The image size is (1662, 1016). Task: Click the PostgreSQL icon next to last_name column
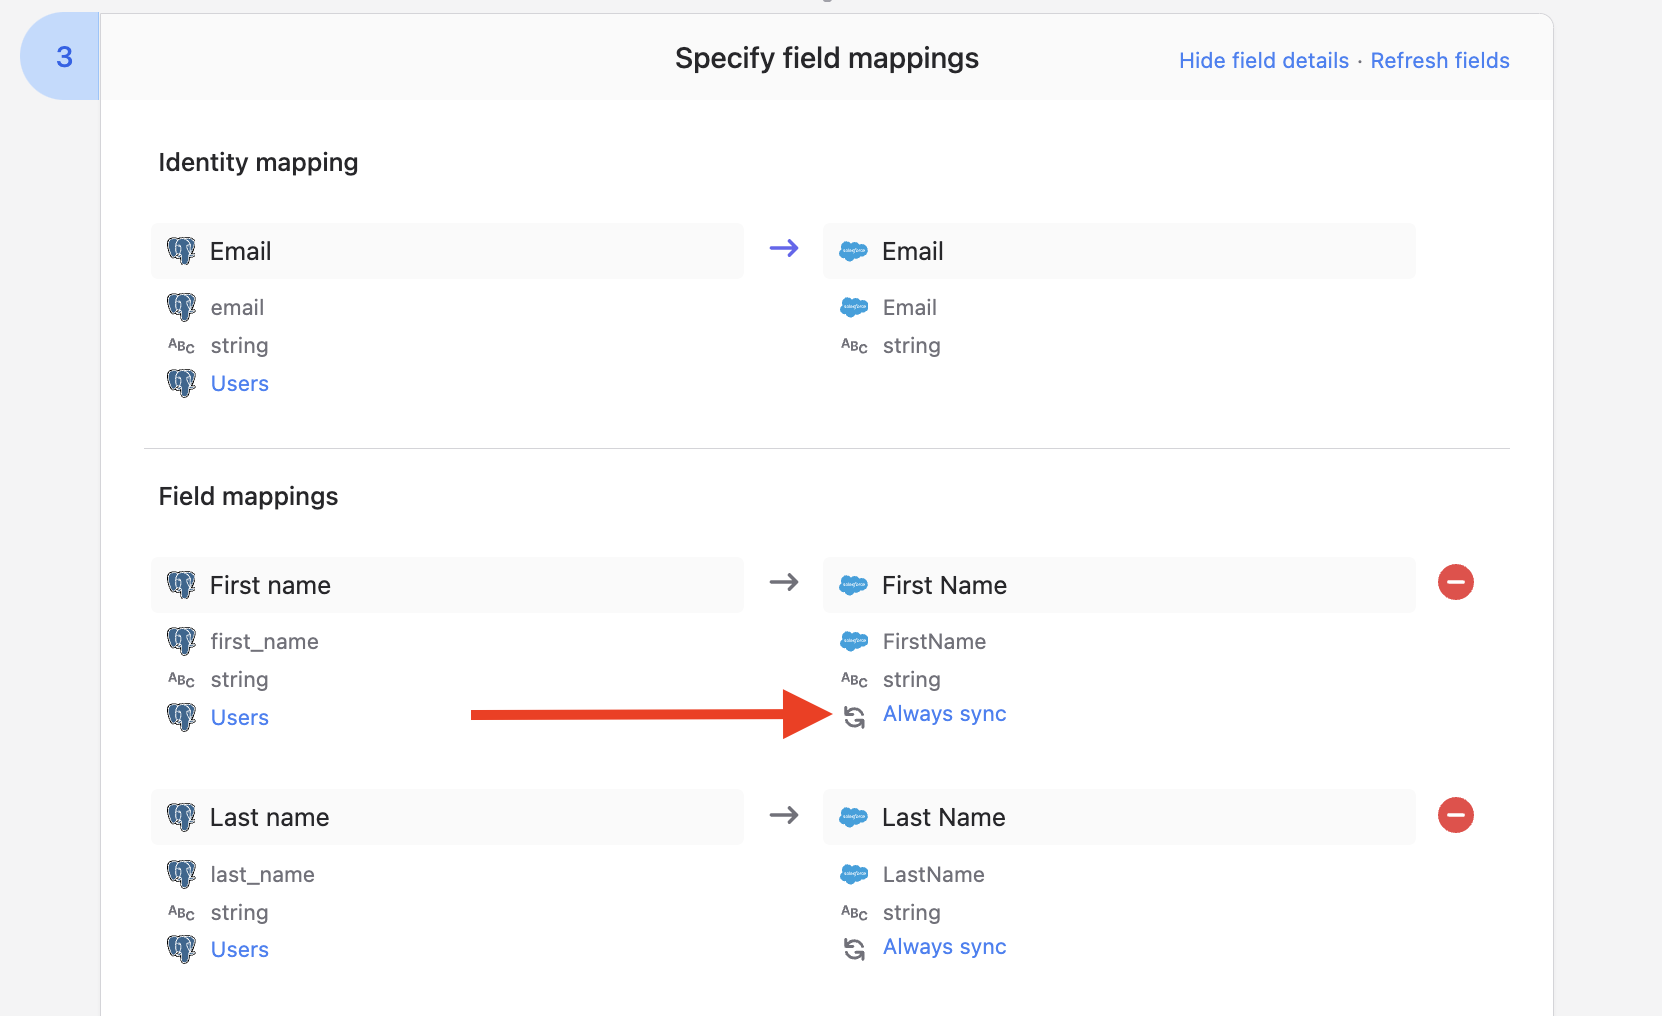(x=181, y=874)
